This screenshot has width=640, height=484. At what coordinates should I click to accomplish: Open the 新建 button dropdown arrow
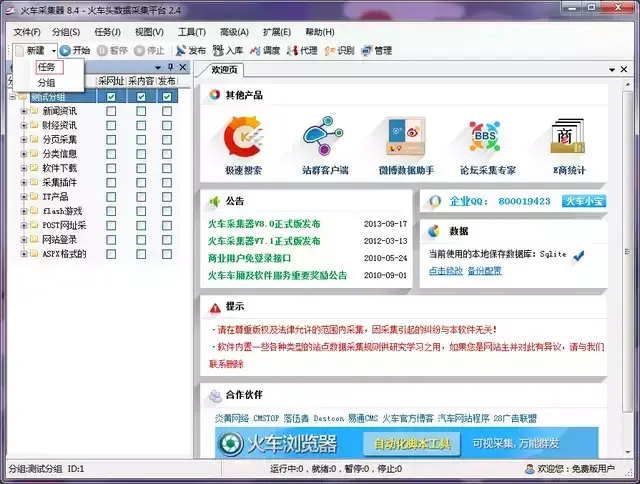(53, 51)
